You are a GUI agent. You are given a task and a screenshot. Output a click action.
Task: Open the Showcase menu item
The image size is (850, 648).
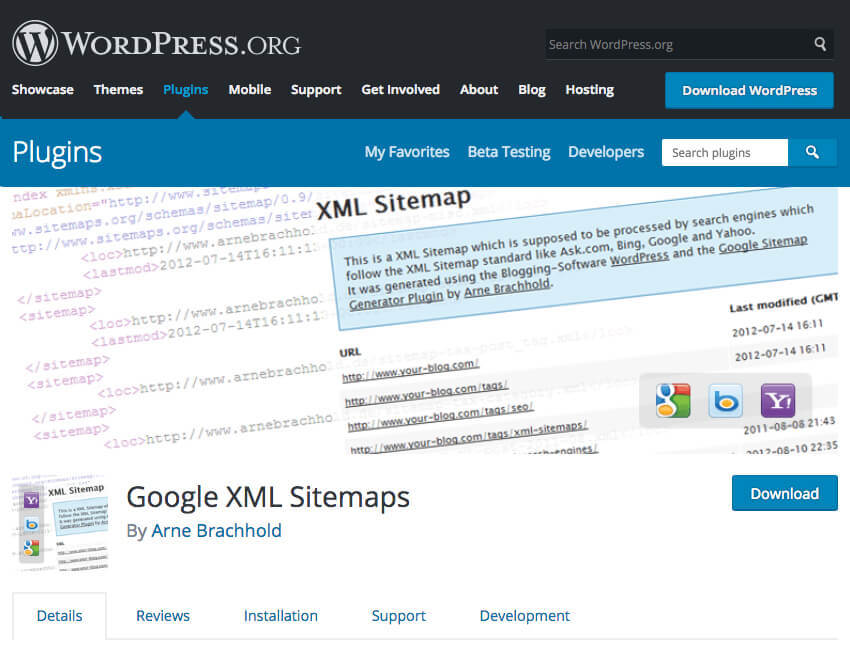click(43, 89)
